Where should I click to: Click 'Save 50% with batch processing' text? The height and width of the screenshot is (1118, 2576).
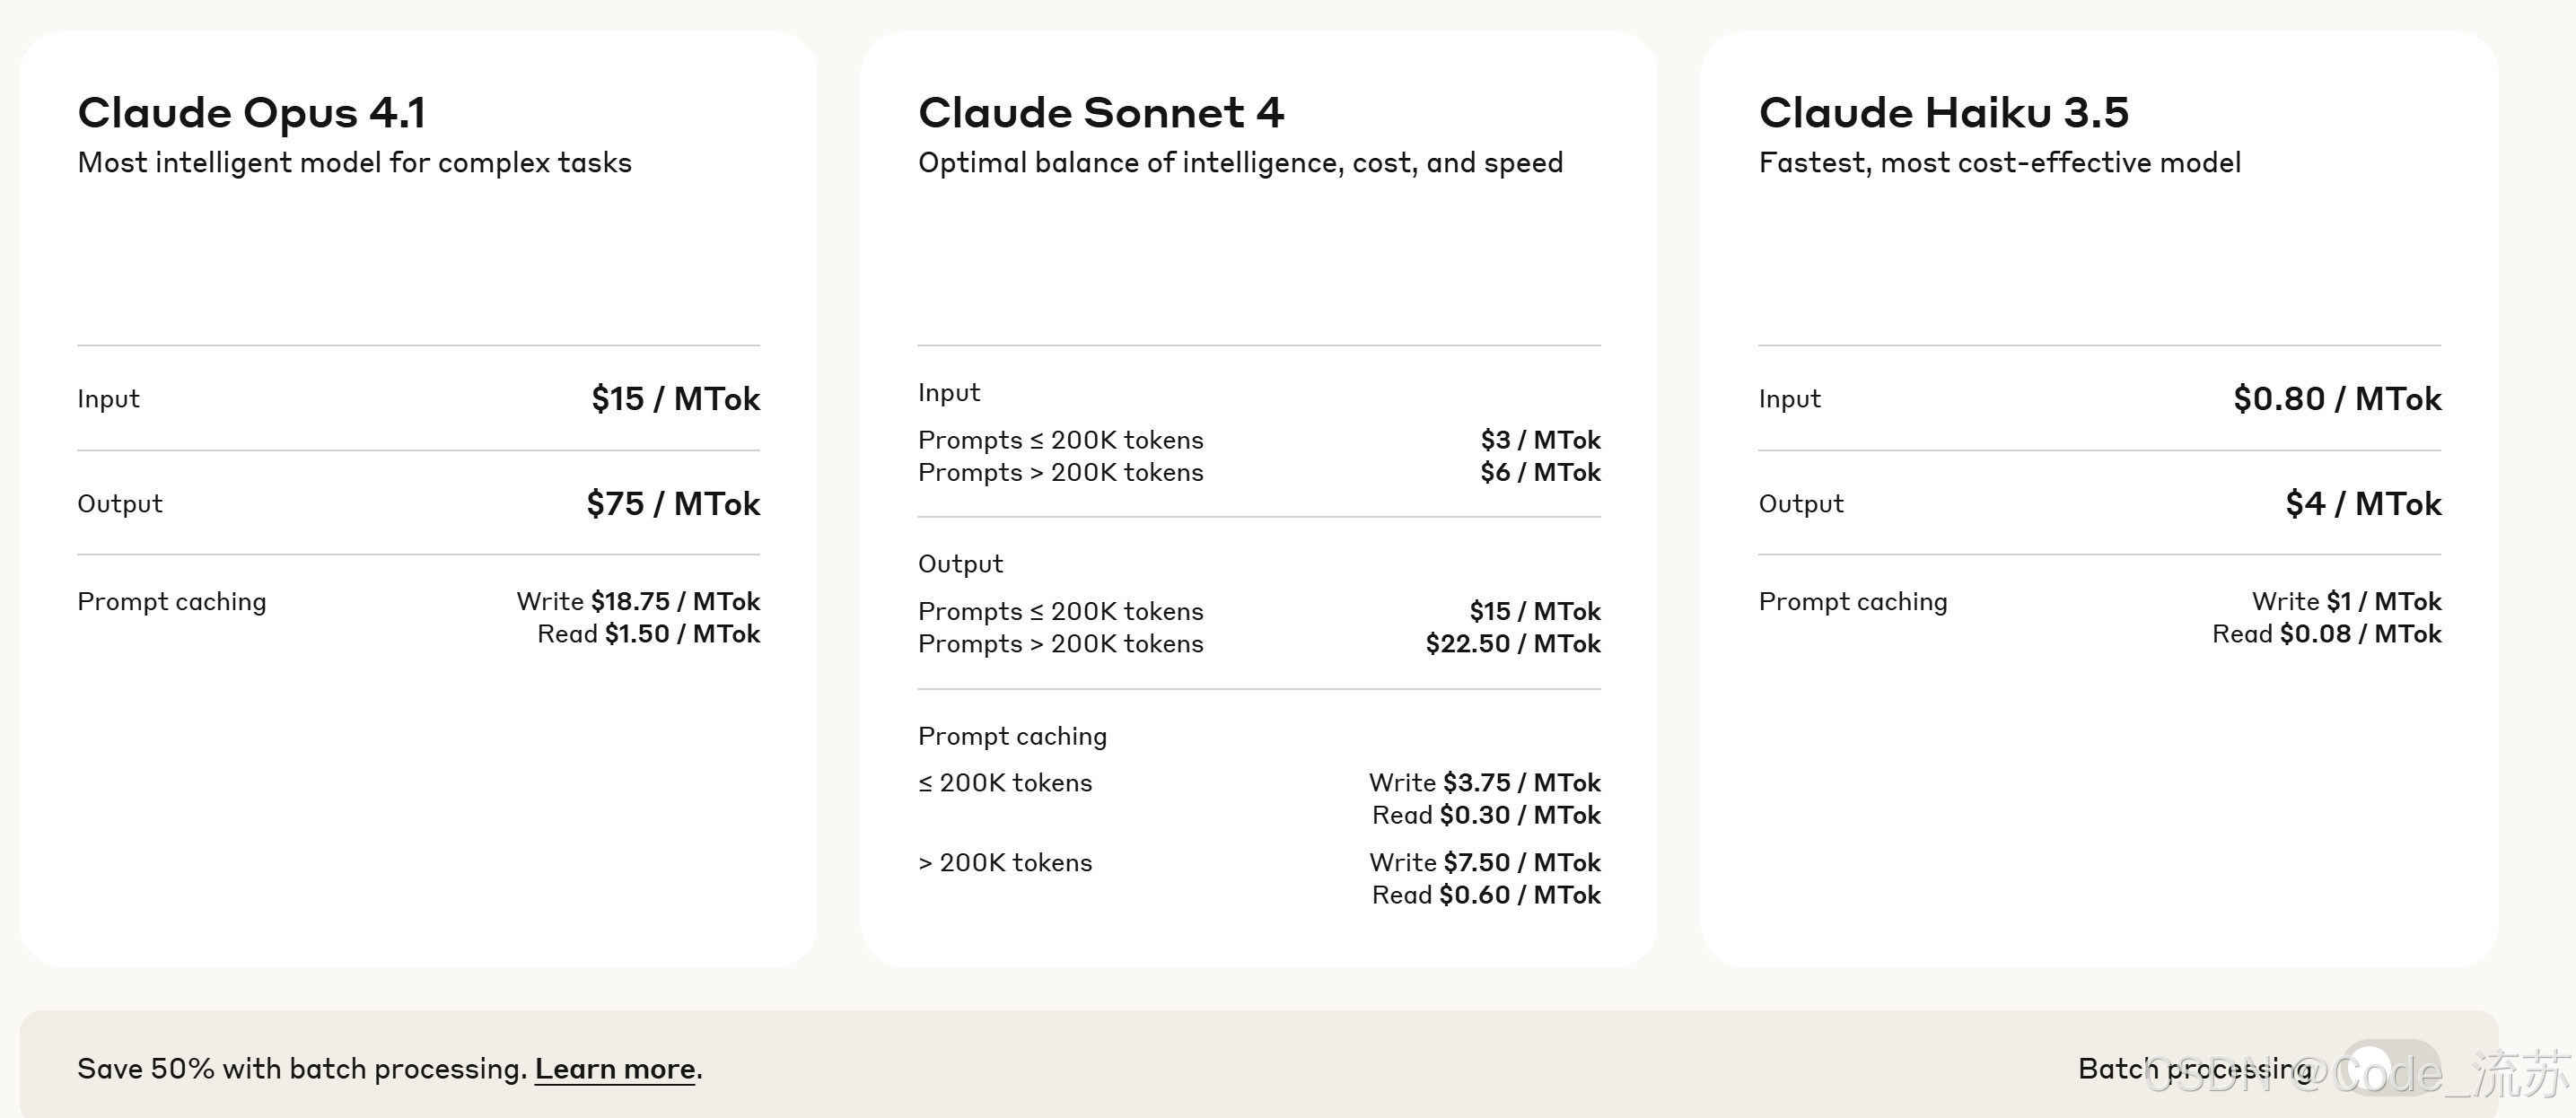click(302, 1069)
